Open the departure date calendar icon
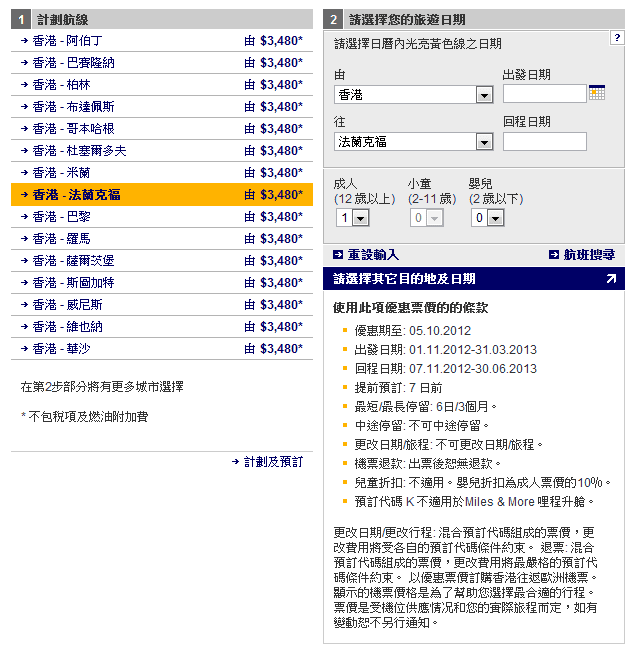The height and width of the screenshot is (656, 634). (597, 93)
